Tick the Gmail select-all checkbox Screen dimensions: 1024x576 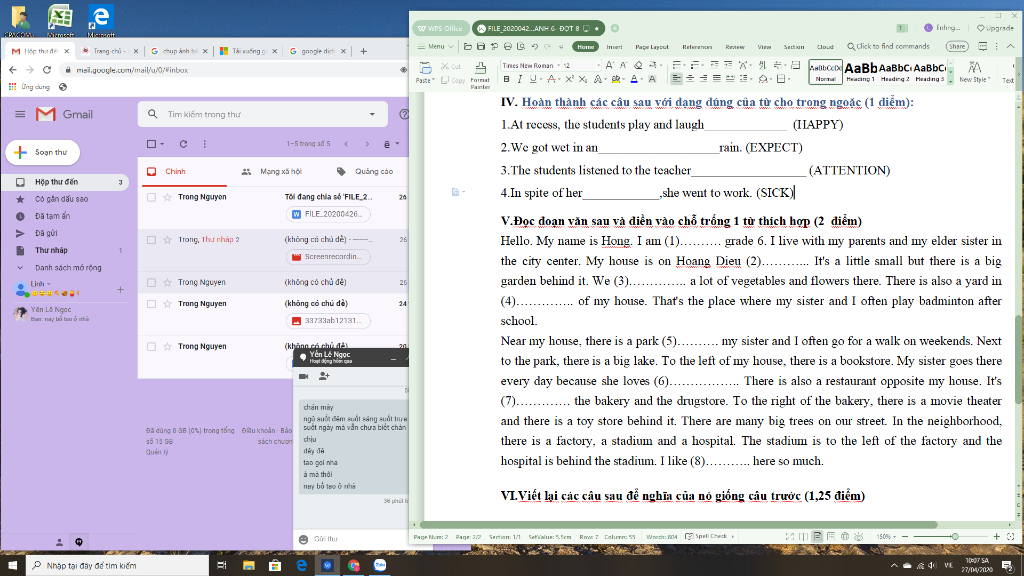click(x=152, y=144)
